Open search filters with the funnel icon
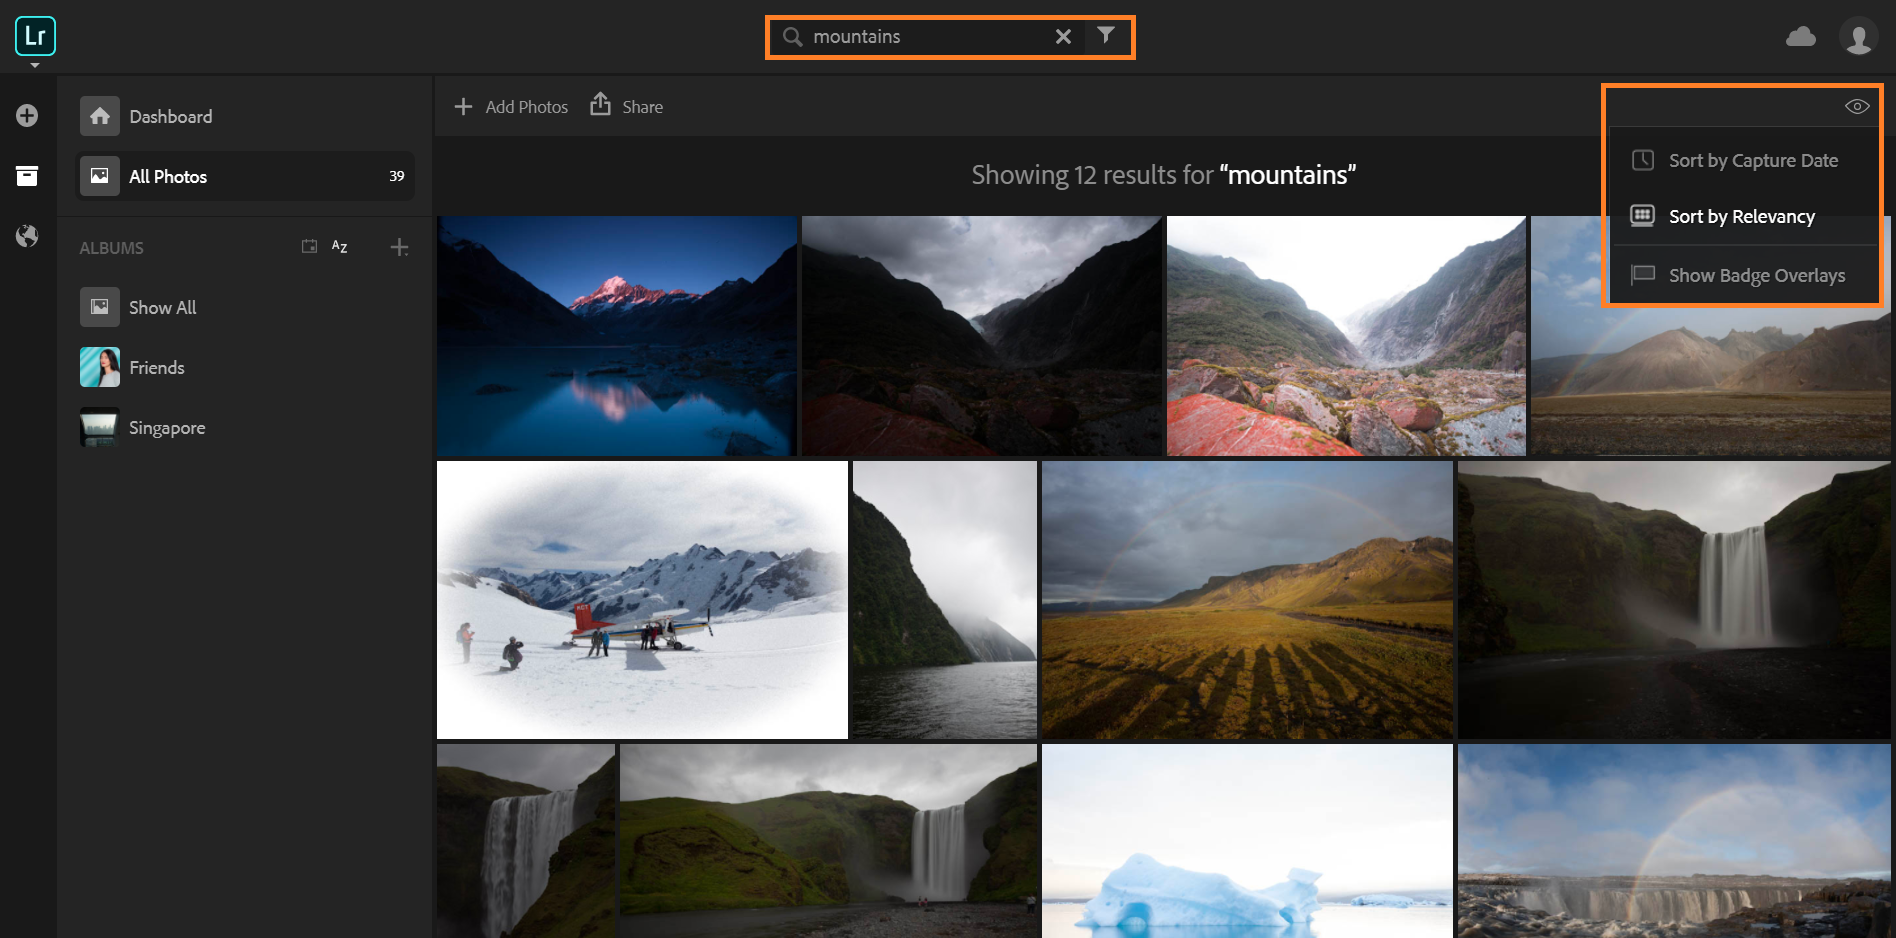The width and height of the screenshot is (1896, 938). (1106, 36)
